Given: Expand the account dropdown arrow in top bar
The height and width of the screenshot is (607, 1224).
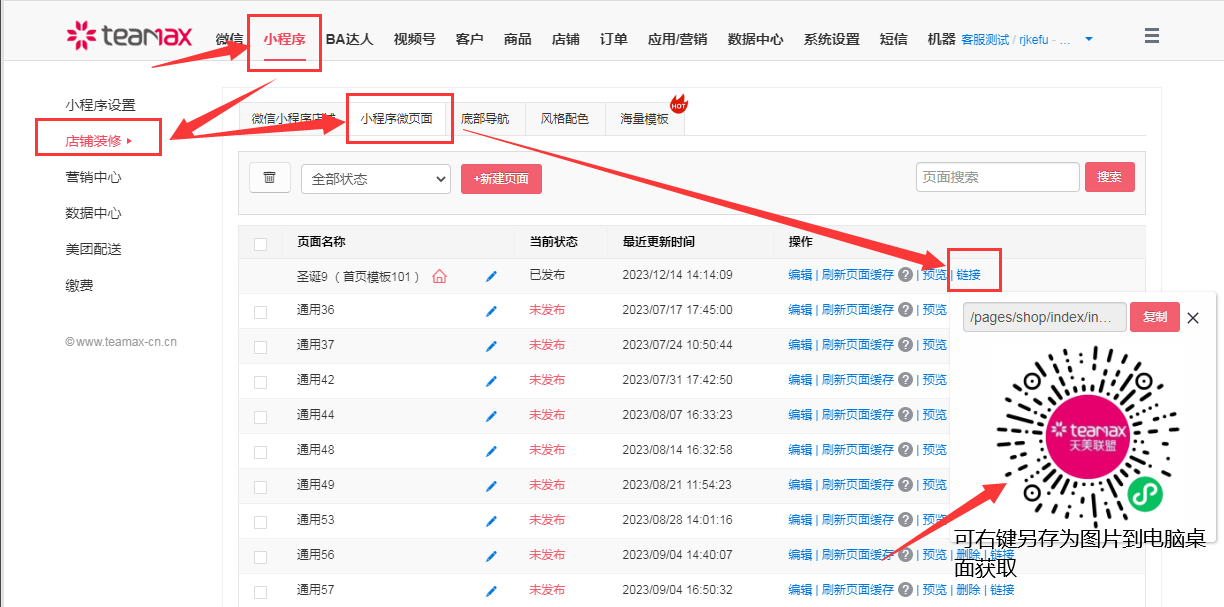Looking at the screenshot, I should (1089, 40).
